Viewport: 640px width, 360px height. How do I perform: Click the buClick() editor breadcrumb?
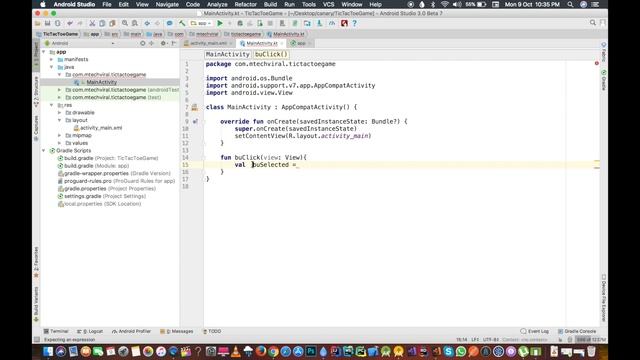(271, 54)
